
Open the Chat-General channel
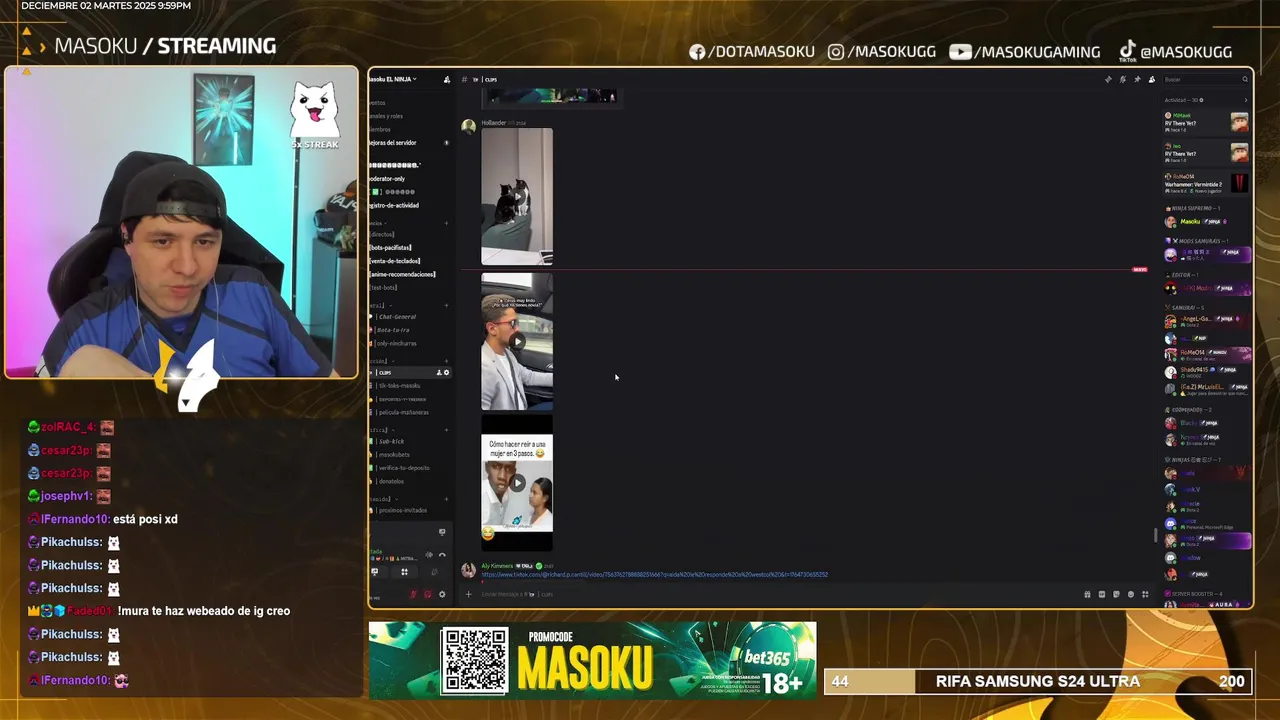(397, 317)
